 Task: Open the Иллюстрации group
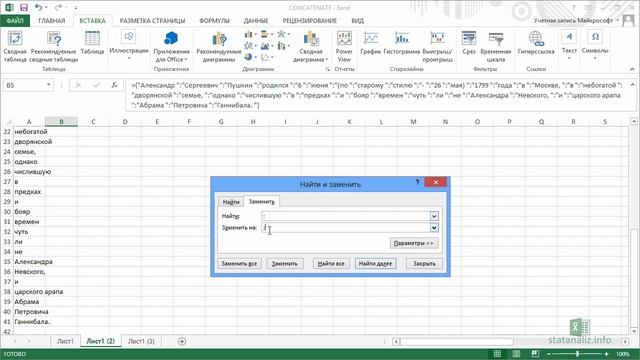click(129, 45)
